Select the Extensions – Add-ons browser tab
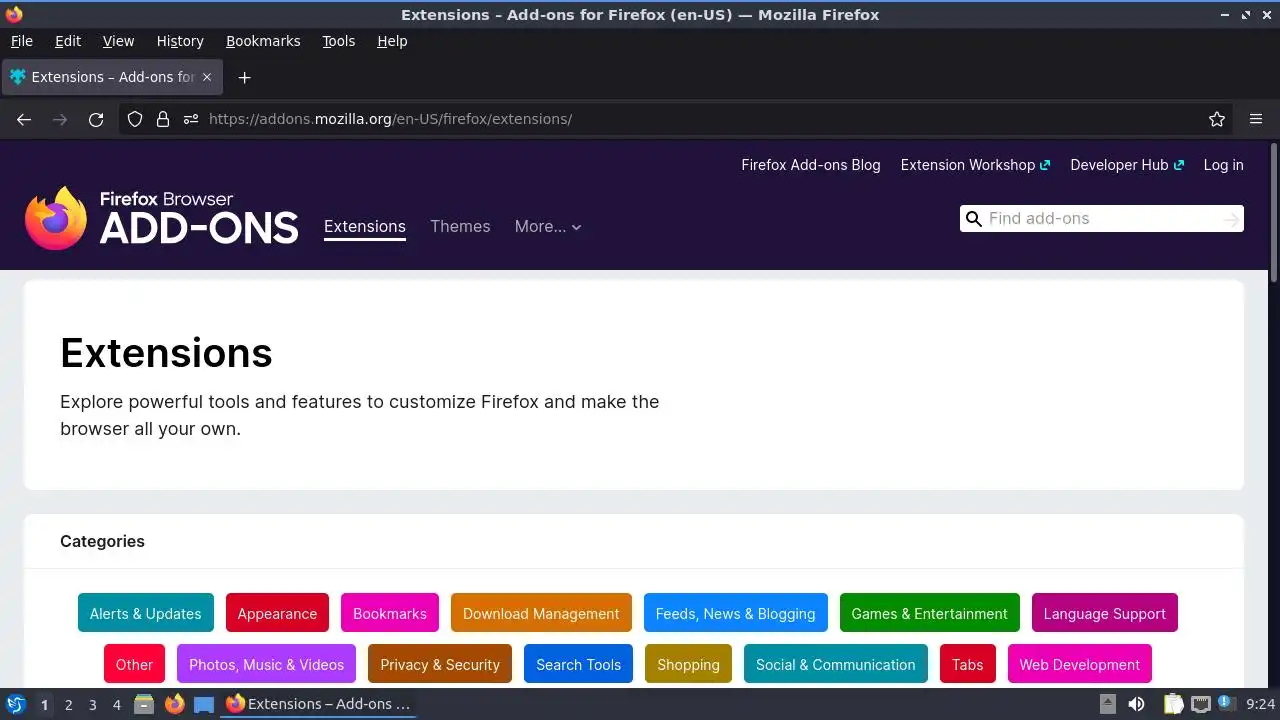The width and height of the screenshot is (1280, 720). pyautogui.click(x=112, y=77)
